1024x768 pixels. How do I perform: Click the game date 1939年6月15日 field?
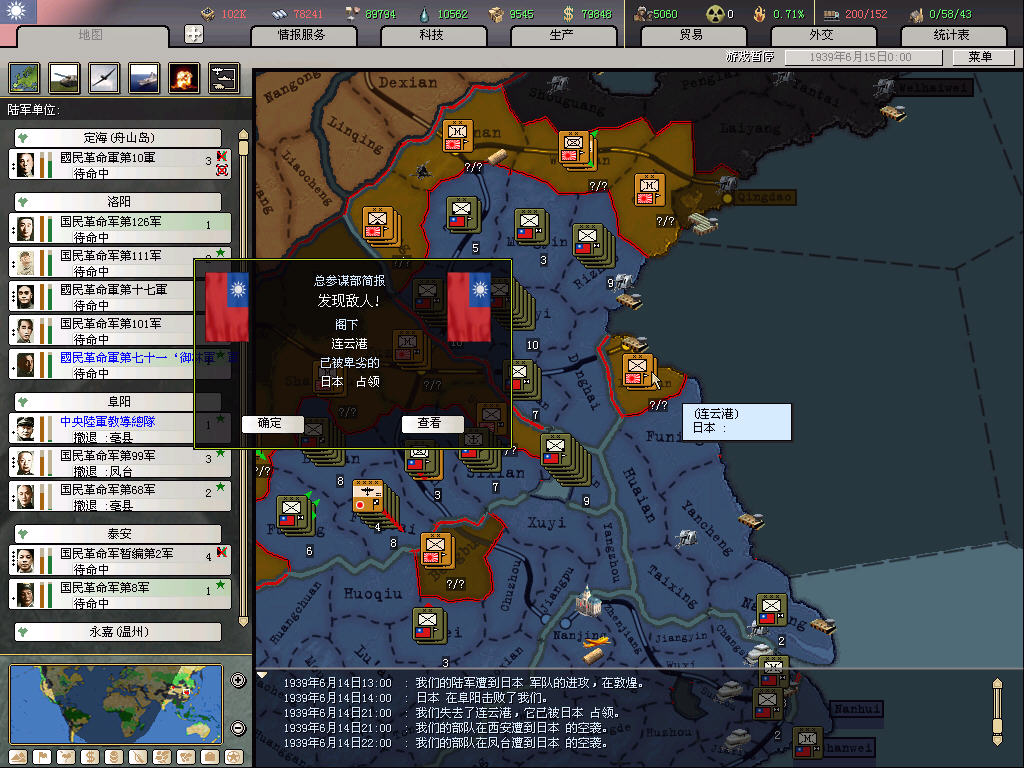[x=863, y=57]
